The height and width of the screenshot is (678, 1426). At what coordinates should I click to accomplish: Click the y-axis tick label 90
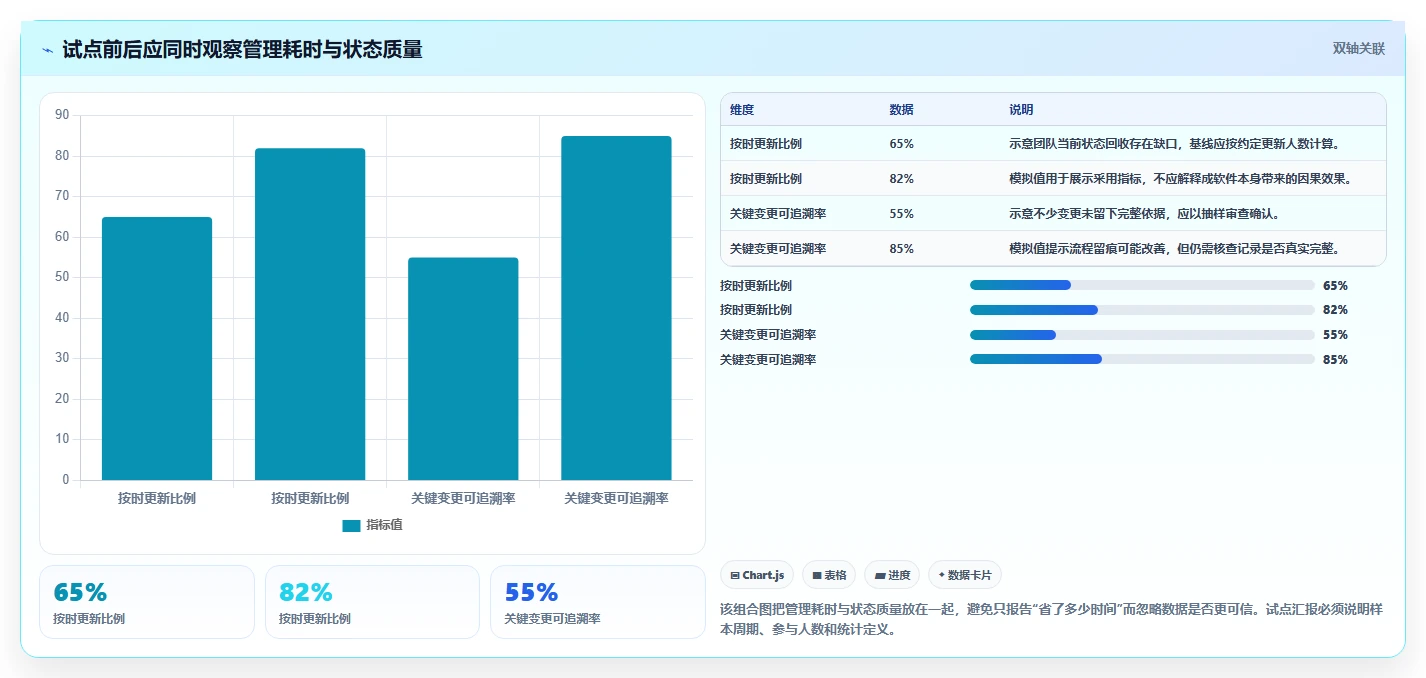[x=62, y=116]
